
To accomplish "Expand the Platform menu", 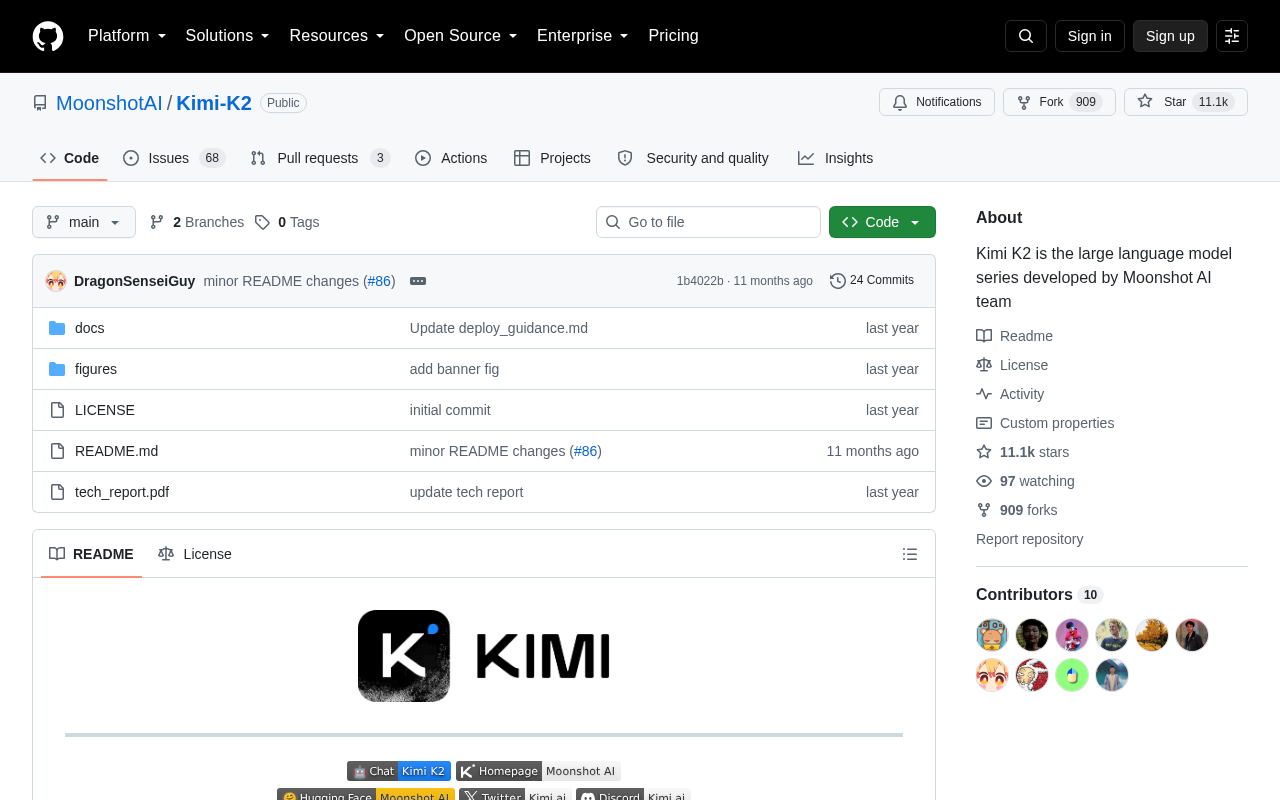I will (127, 36).
